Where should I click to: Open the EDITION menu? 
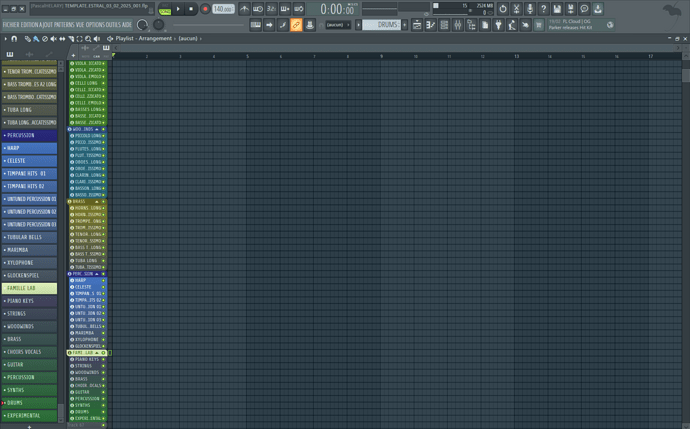(30, 25)
